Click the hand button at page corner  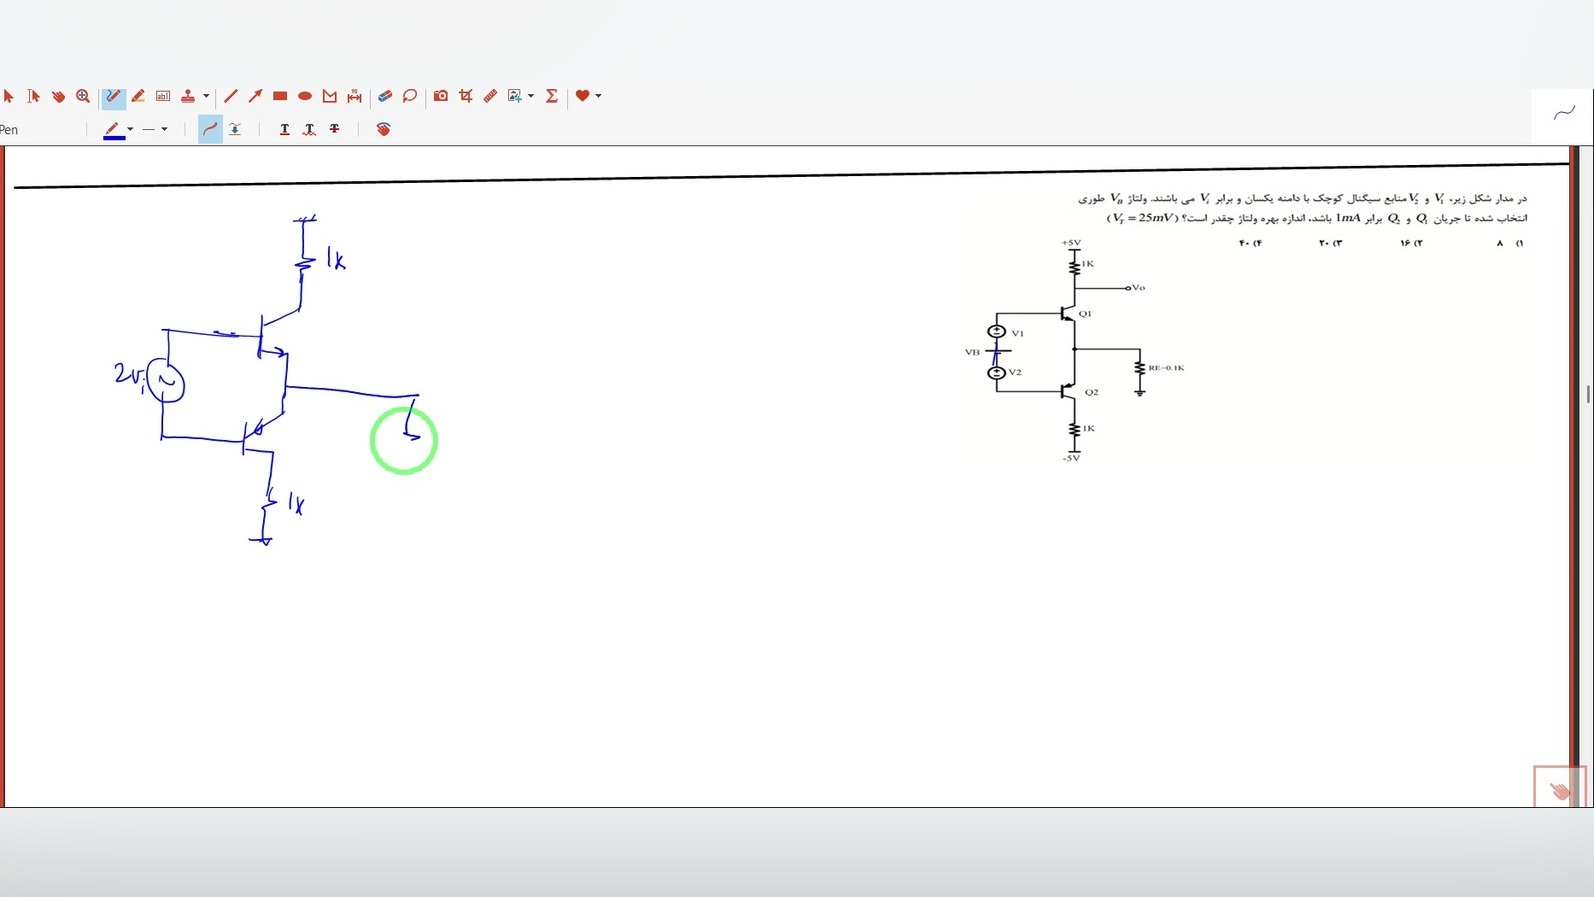point(1559,790)
